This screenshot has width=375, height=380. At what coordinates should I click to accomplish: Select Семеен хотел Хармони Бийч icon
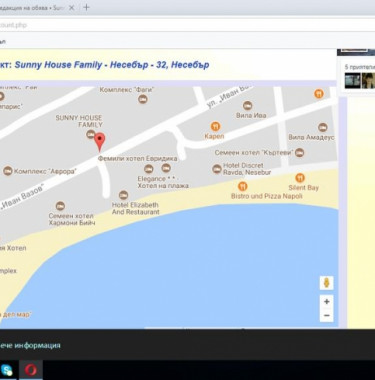60,206
